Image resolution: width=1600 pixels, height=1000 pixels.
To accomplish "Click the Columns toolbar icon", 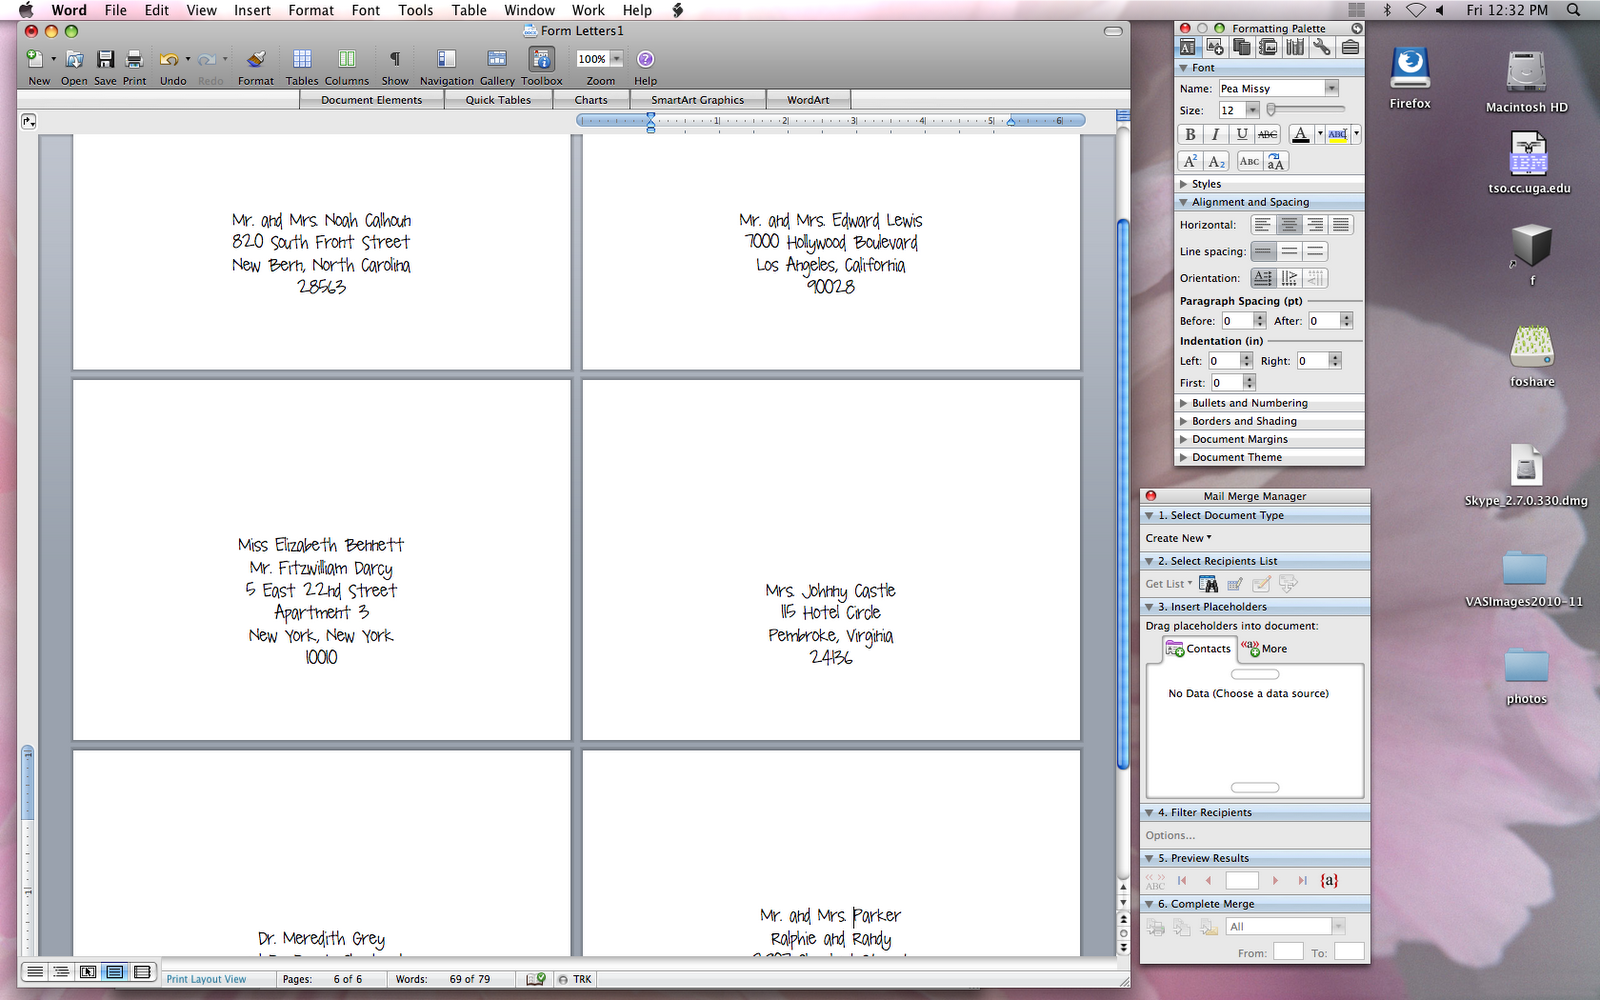I will pyautogui.click(x=346, y=62).
